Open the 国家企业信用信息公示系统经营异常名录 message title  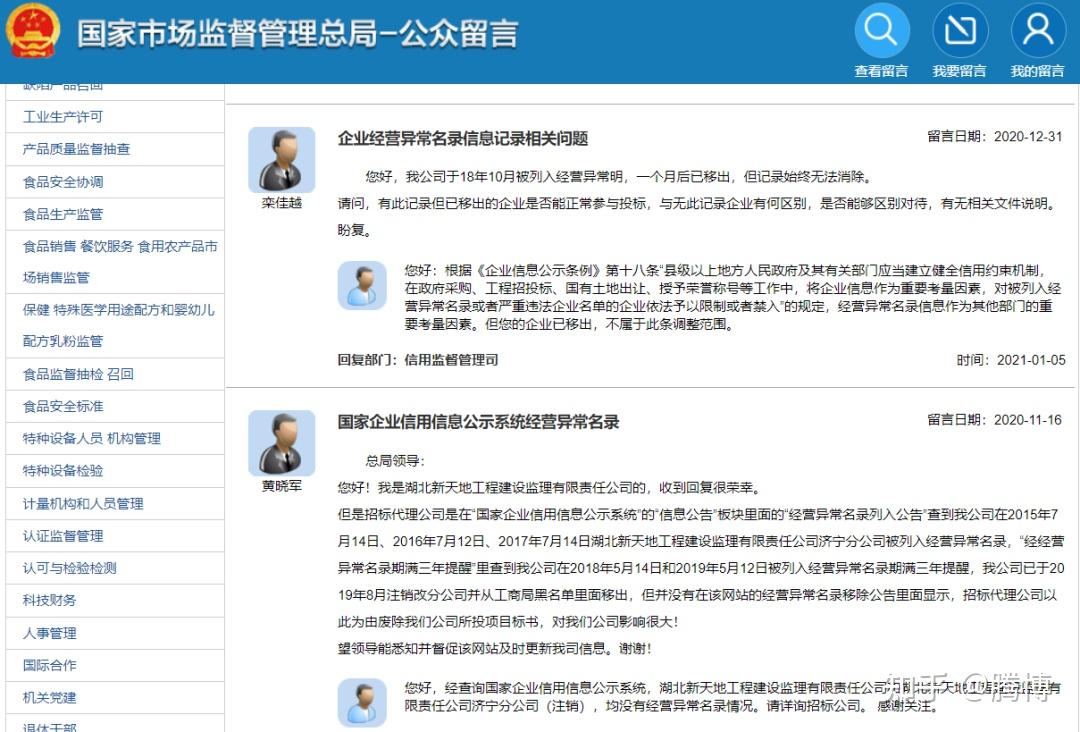[478, 421]
